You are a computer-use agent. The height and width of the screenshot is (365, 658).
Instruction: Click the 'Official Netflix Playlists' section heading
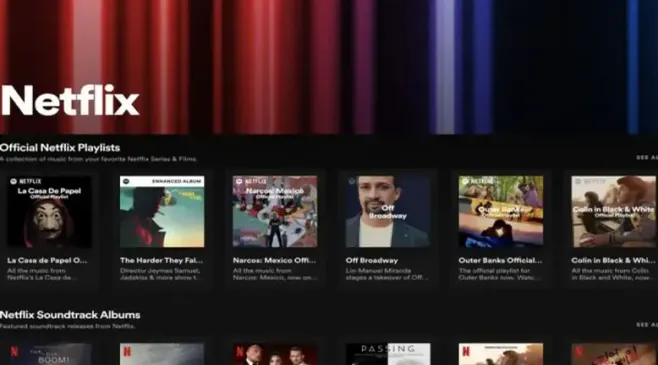click(60, 148)
